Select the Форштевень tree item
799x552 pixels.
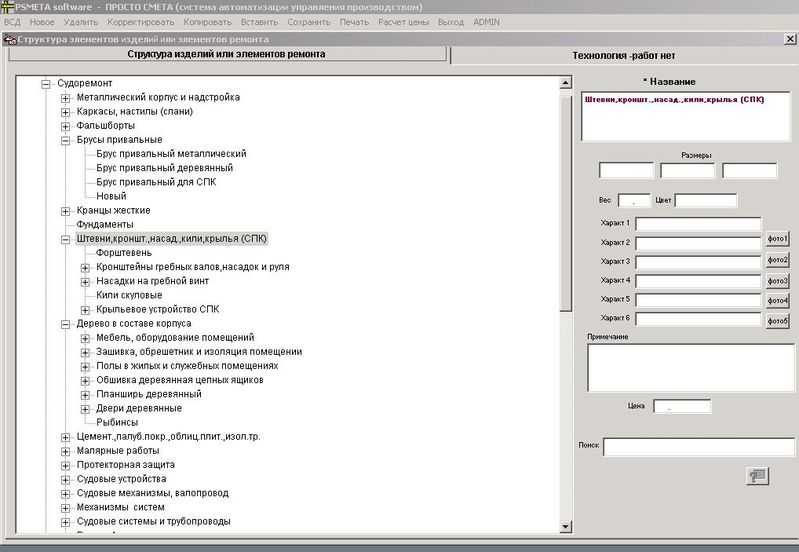pyautogui.click(x=124, y=254)
